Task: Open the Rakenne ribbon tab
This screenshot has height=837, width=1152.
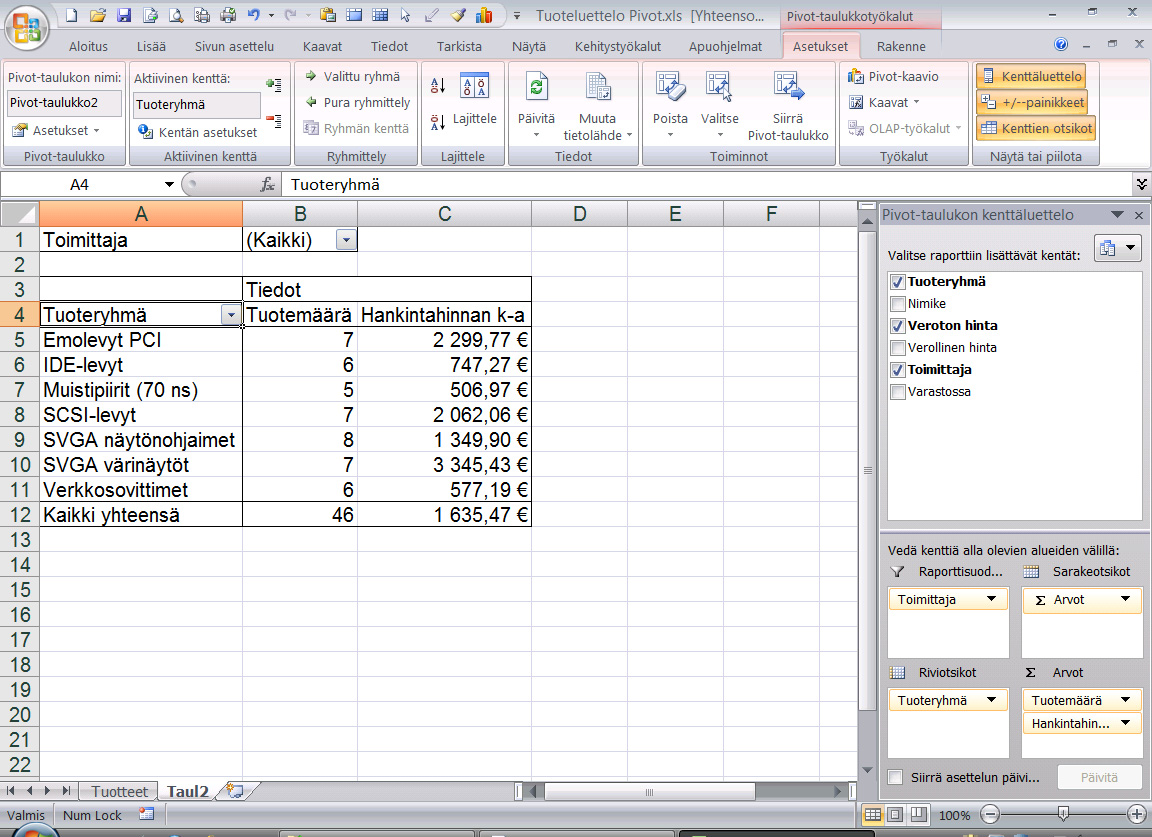Action: 901,46
